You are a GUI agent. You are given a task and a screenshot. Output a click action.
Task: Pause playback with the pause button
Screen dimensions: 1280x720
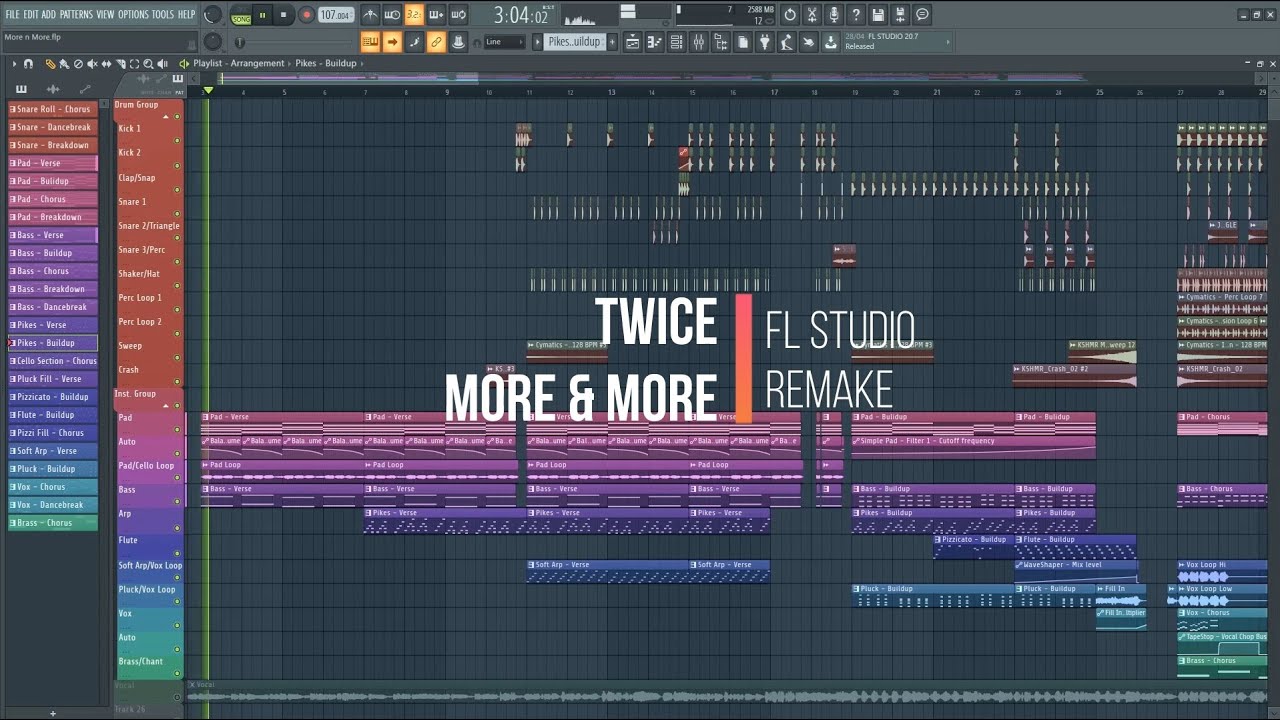point(263,15)
